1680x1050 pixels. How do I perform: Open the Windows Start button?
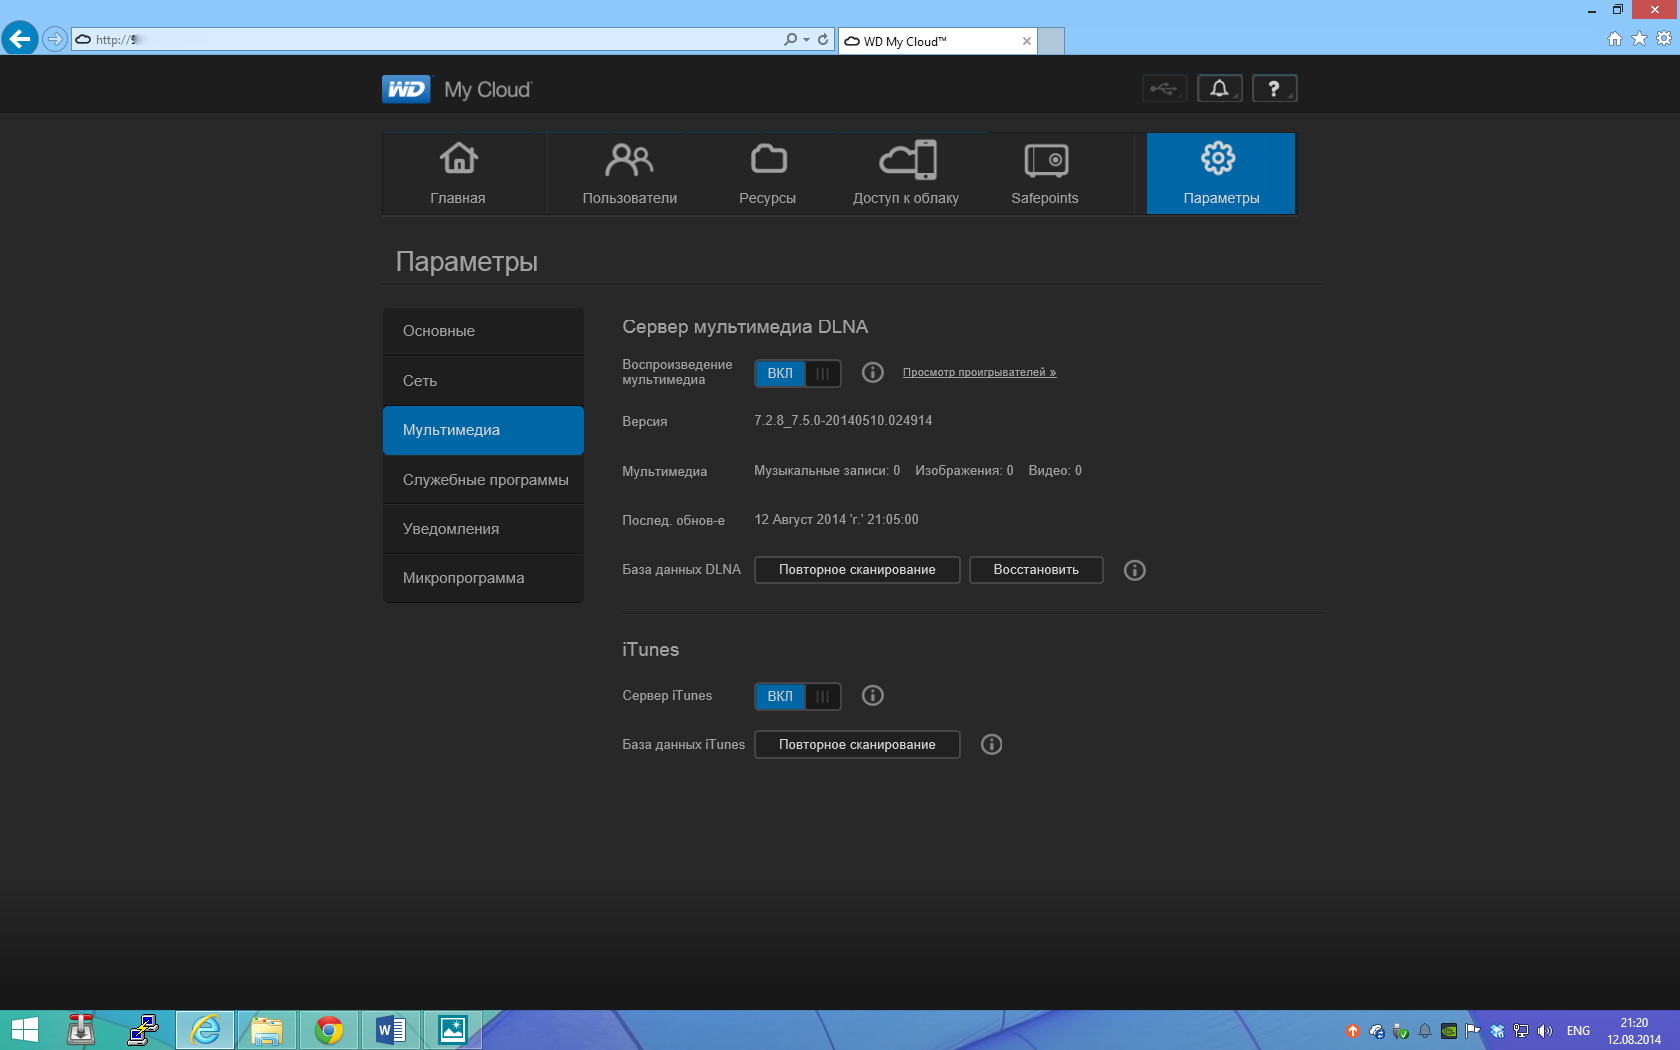pyautogui.click(x=23, y=1030)
